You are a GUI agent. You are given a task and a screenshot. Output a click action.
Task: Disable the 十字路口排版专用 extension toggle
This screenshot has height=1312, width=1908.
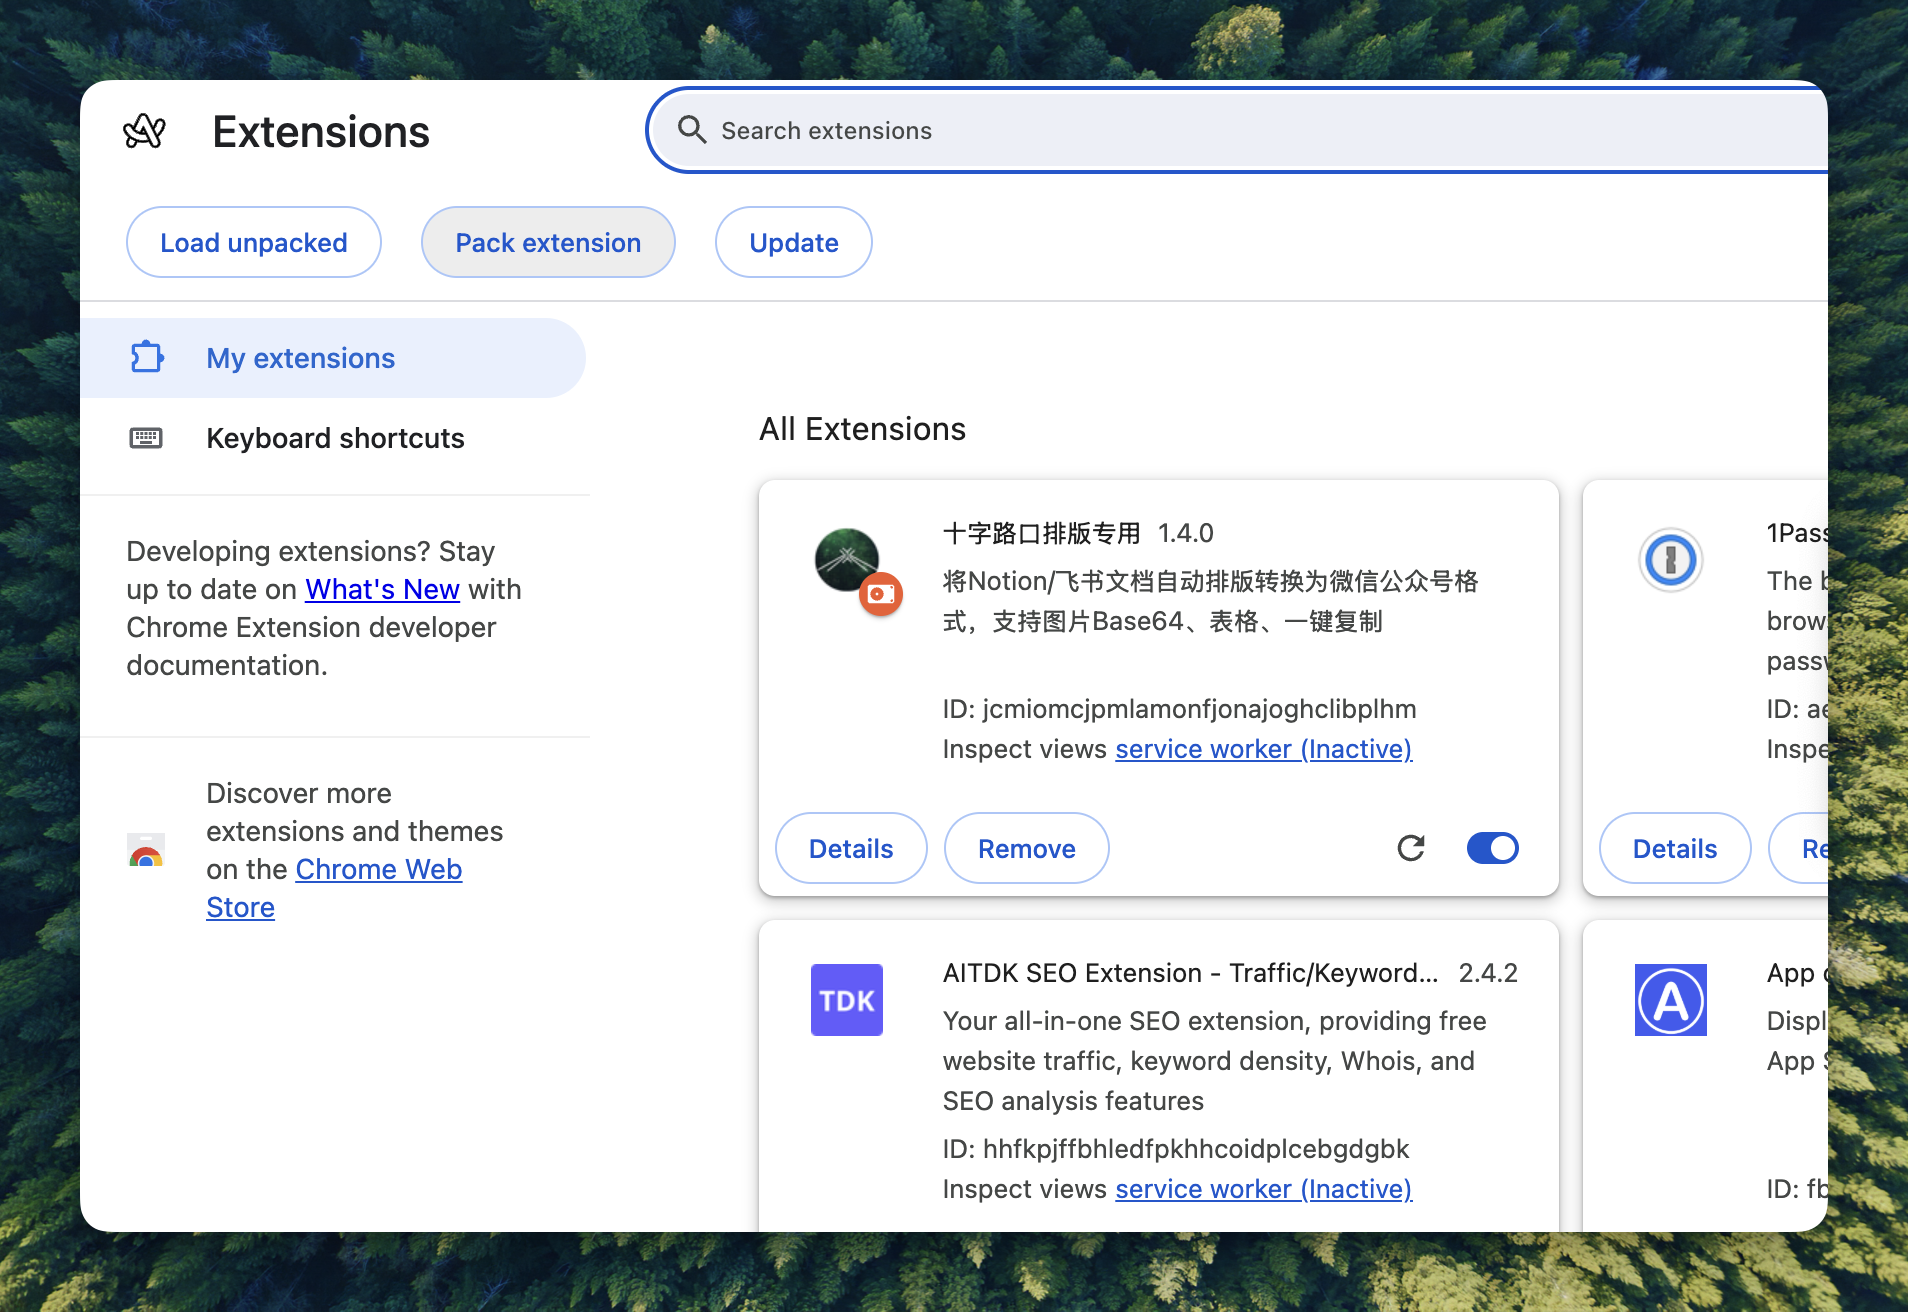tap(1492, 848)
